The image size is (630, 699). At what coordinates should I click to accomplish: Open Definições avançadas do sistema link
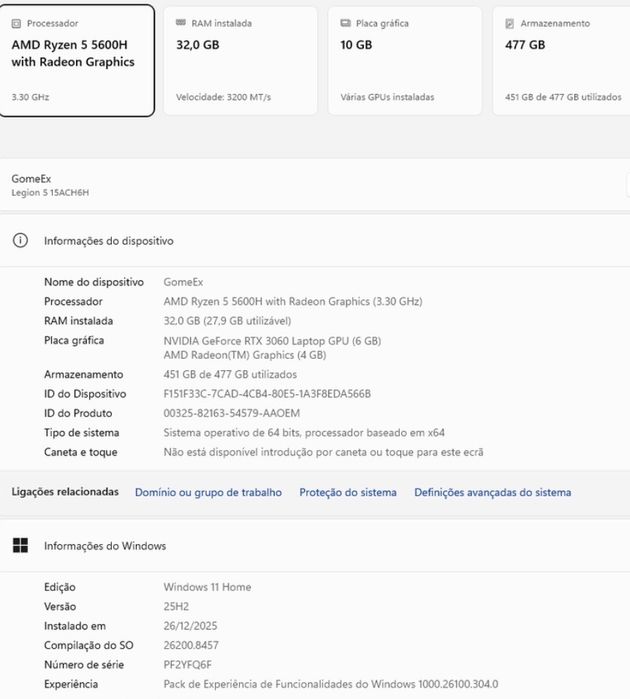point(493,492)
